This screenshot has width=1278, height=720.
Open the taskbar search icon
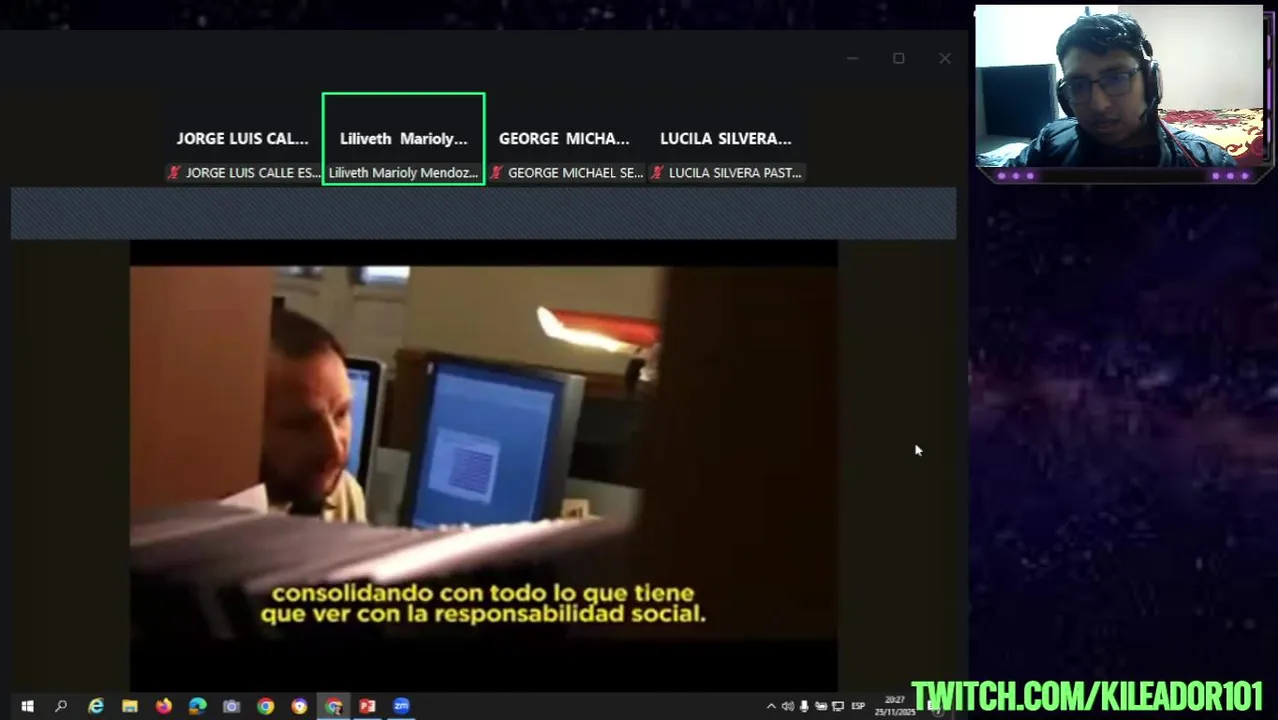coord(61,706)
